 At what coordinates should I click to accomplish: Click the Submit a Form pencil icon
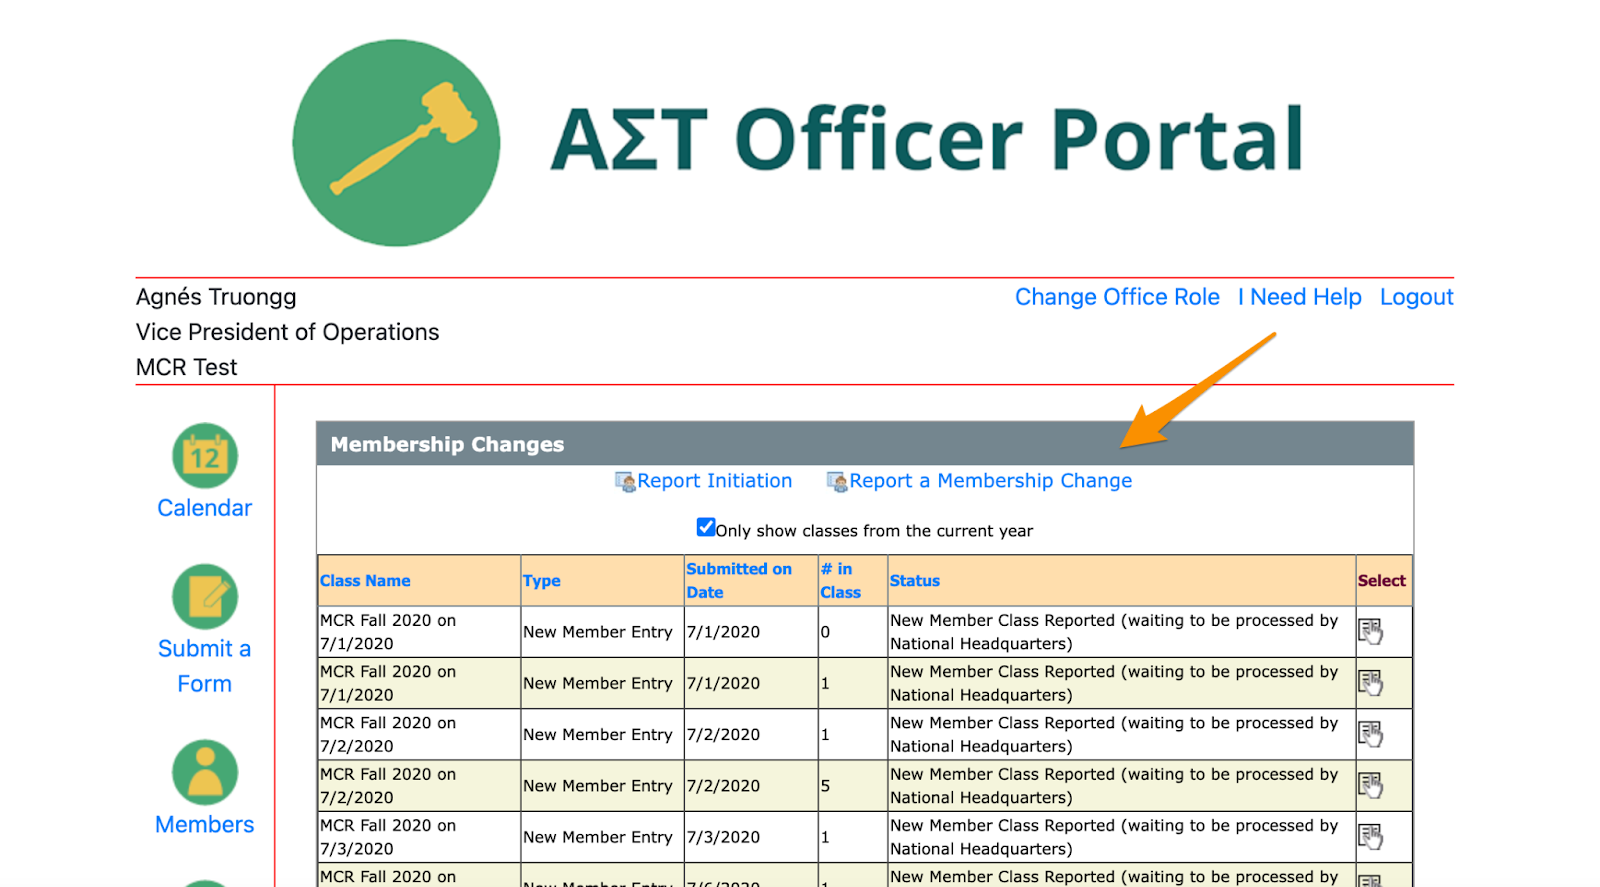click(205, 597)
